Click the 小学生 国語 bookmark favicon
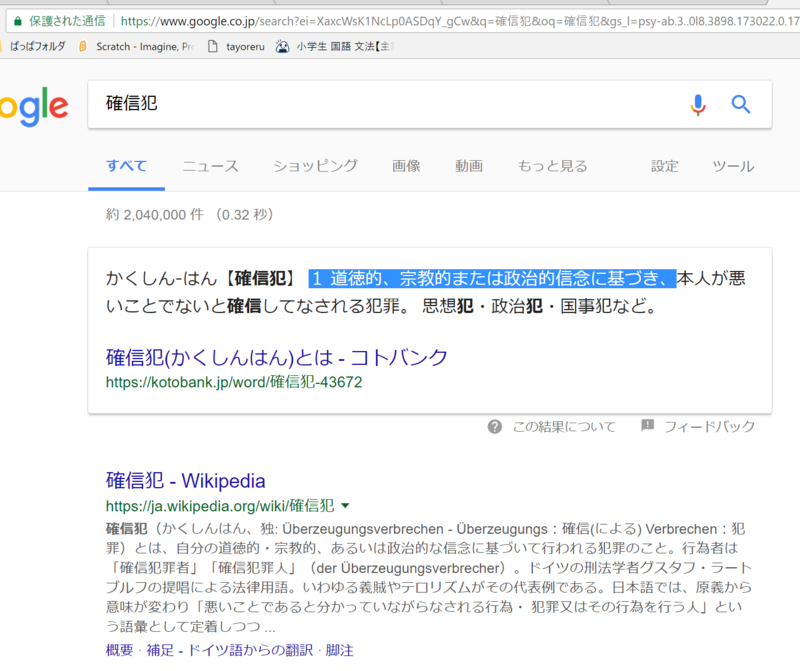Image resolution: width=800 pixels, height=671 pixels. pos(282,46)
